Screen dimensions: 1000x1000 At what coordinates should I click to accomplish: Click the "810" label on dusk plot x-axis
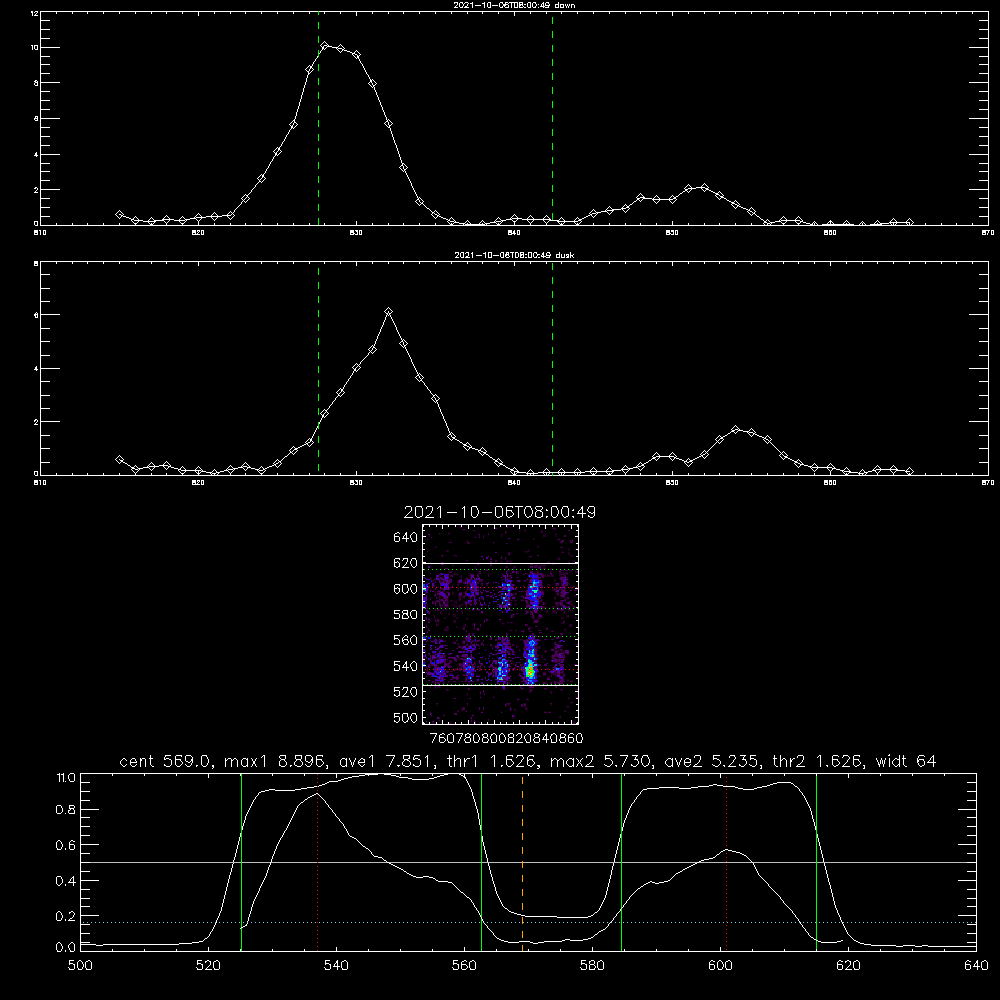(40, 483)
